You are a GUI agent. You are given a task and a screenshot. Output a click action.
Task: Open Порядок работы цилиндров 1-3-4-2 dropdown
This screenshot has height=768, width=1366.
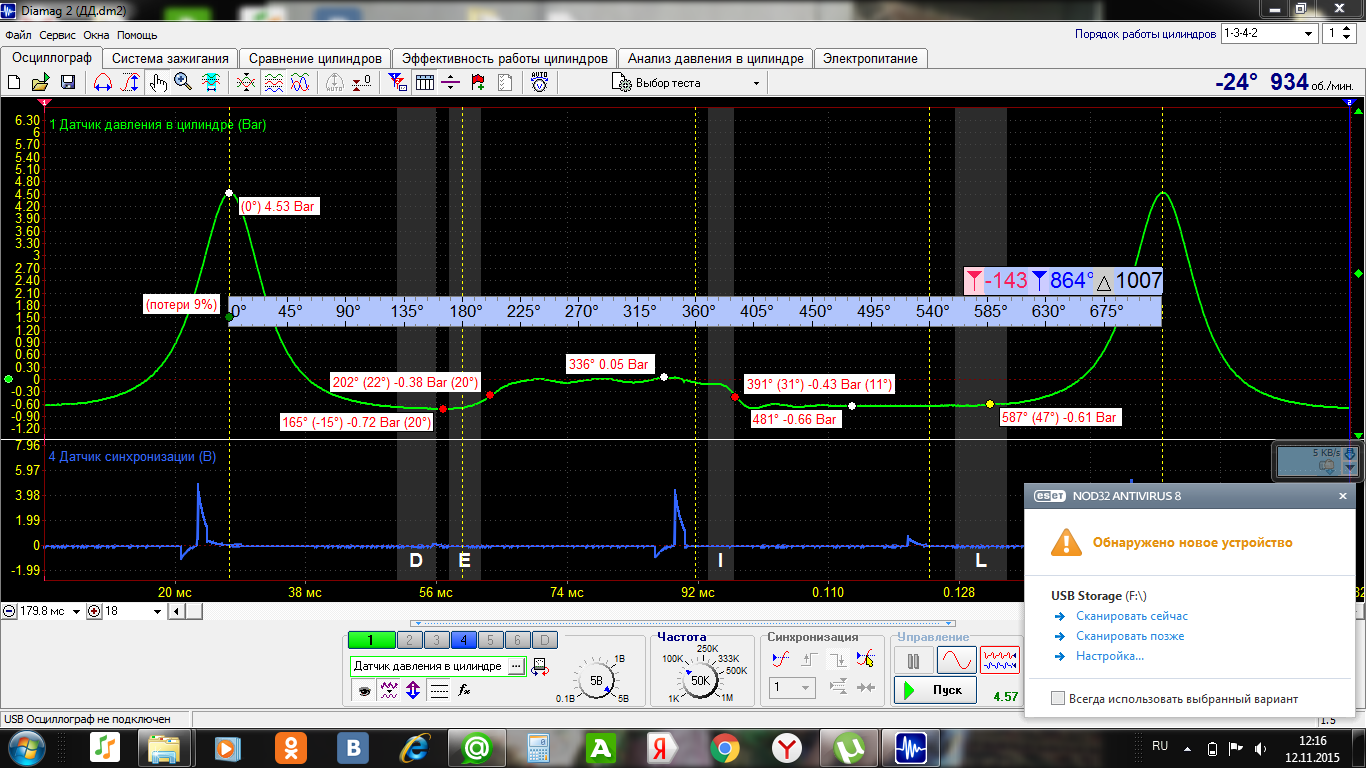[x=1269, y=33]
